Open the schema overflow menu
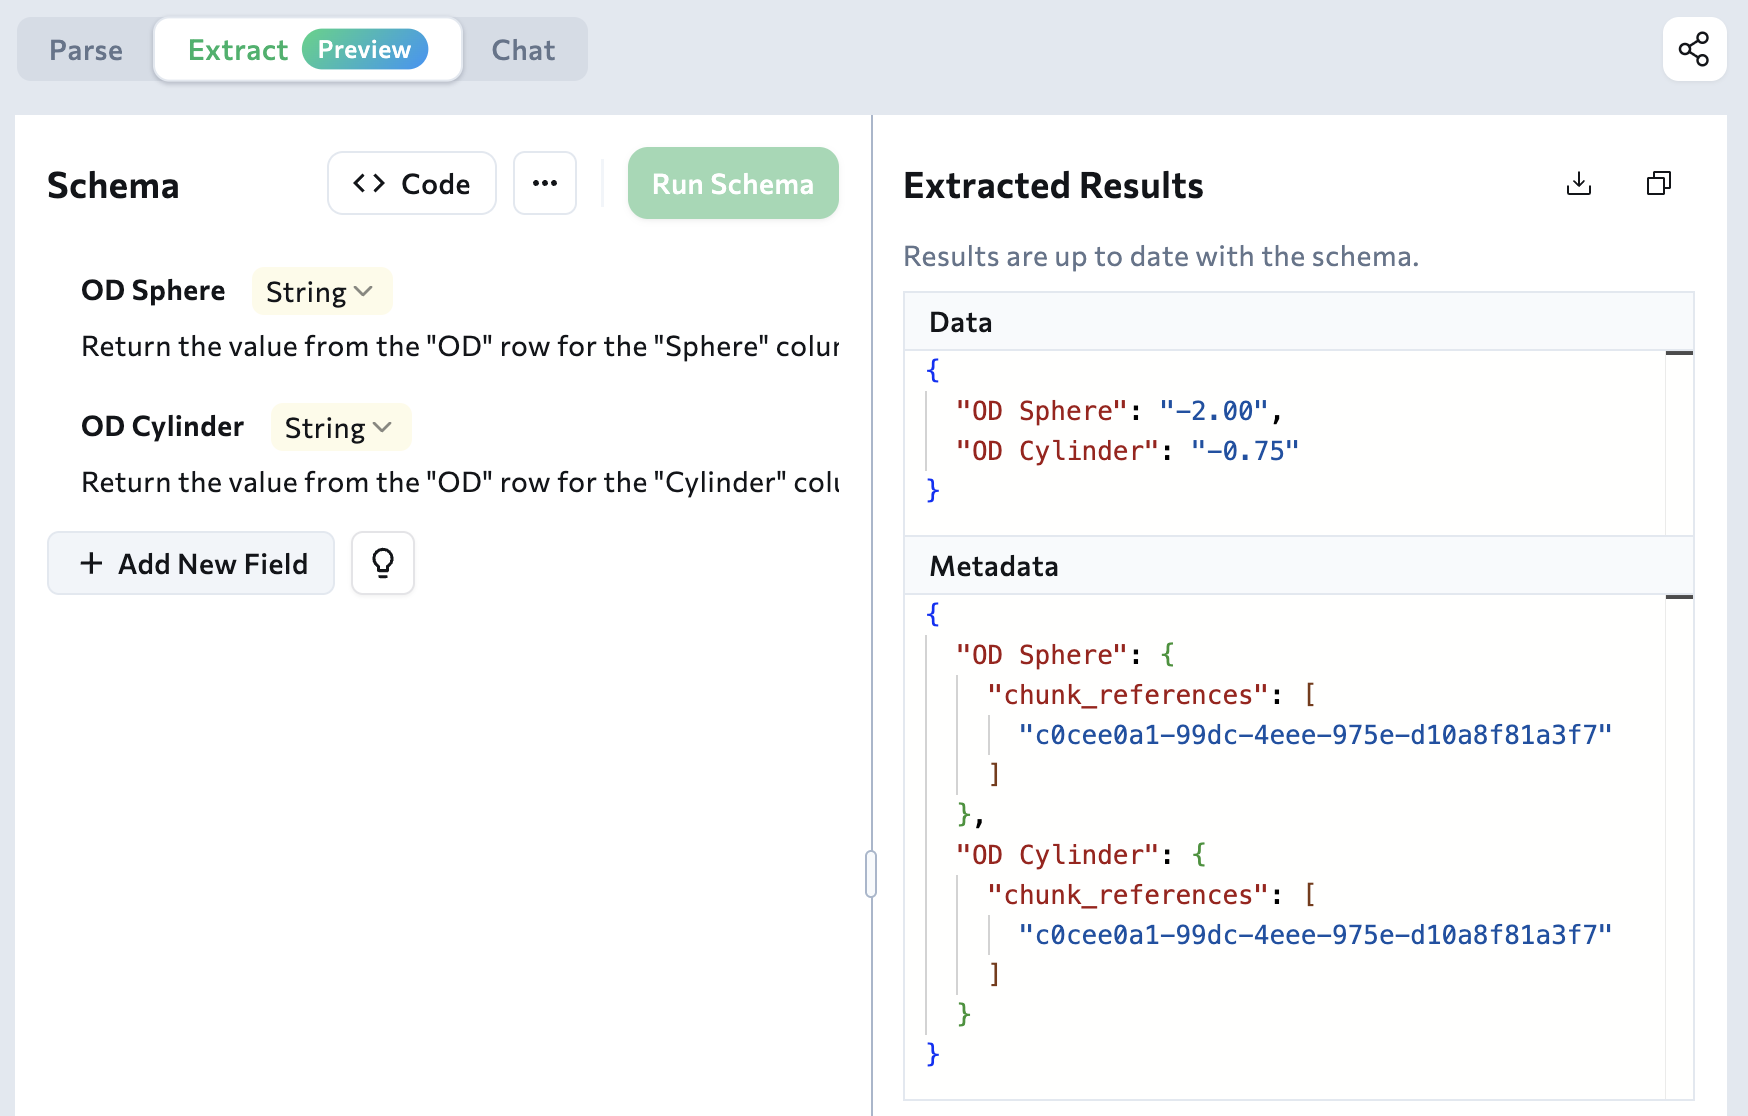The height and width of the screenshot is (1116, 1748). (545, 183)
